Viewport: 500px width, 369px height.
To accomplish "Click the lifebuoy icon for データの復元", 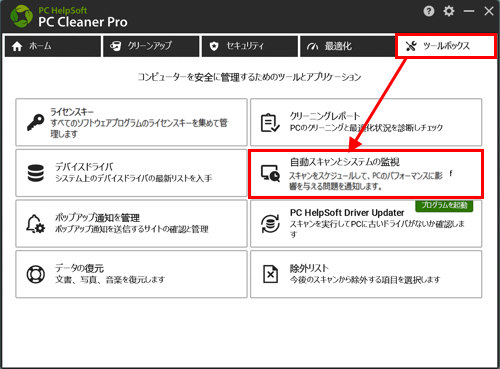I will [x=36, y=274].
